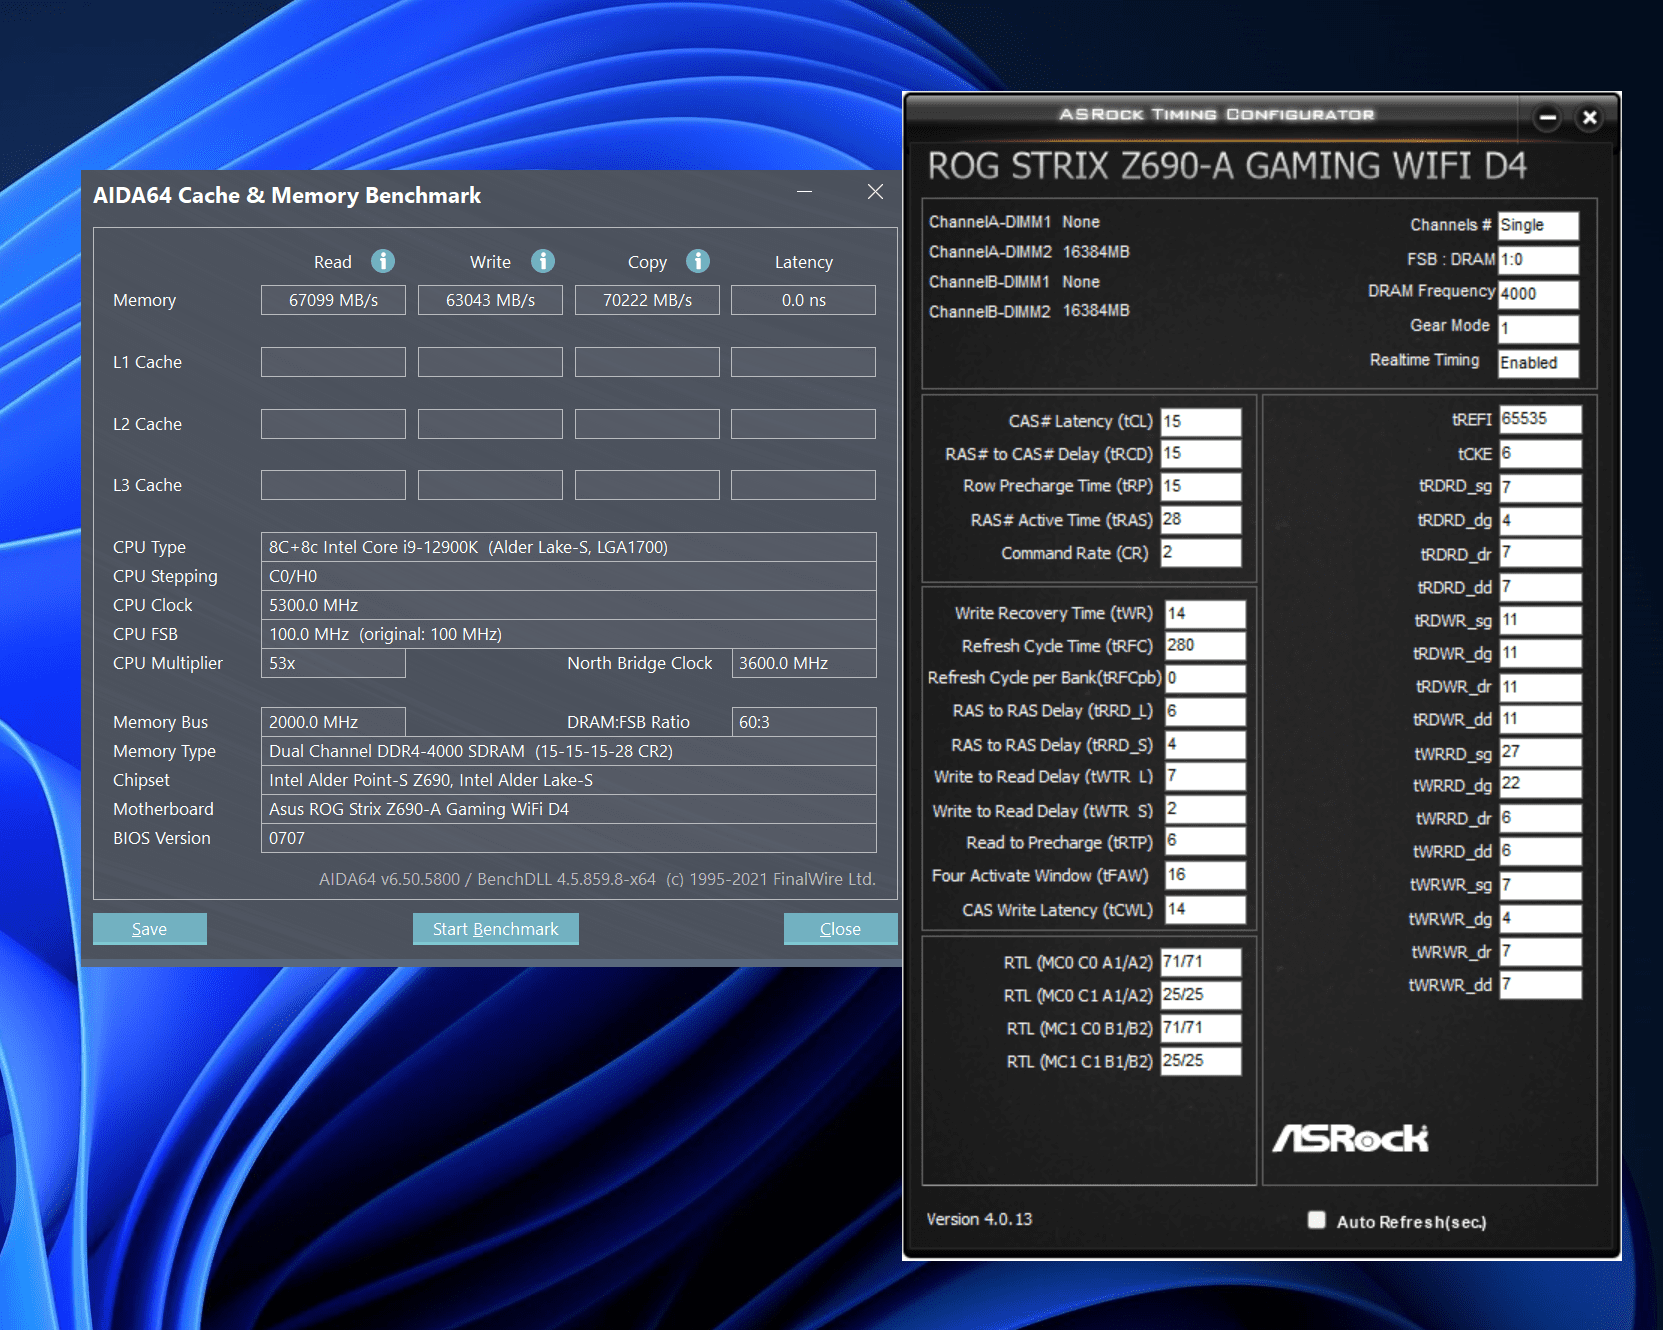Click the Save button in AIDA64
1663x1330 pixels.
point(150,929)
